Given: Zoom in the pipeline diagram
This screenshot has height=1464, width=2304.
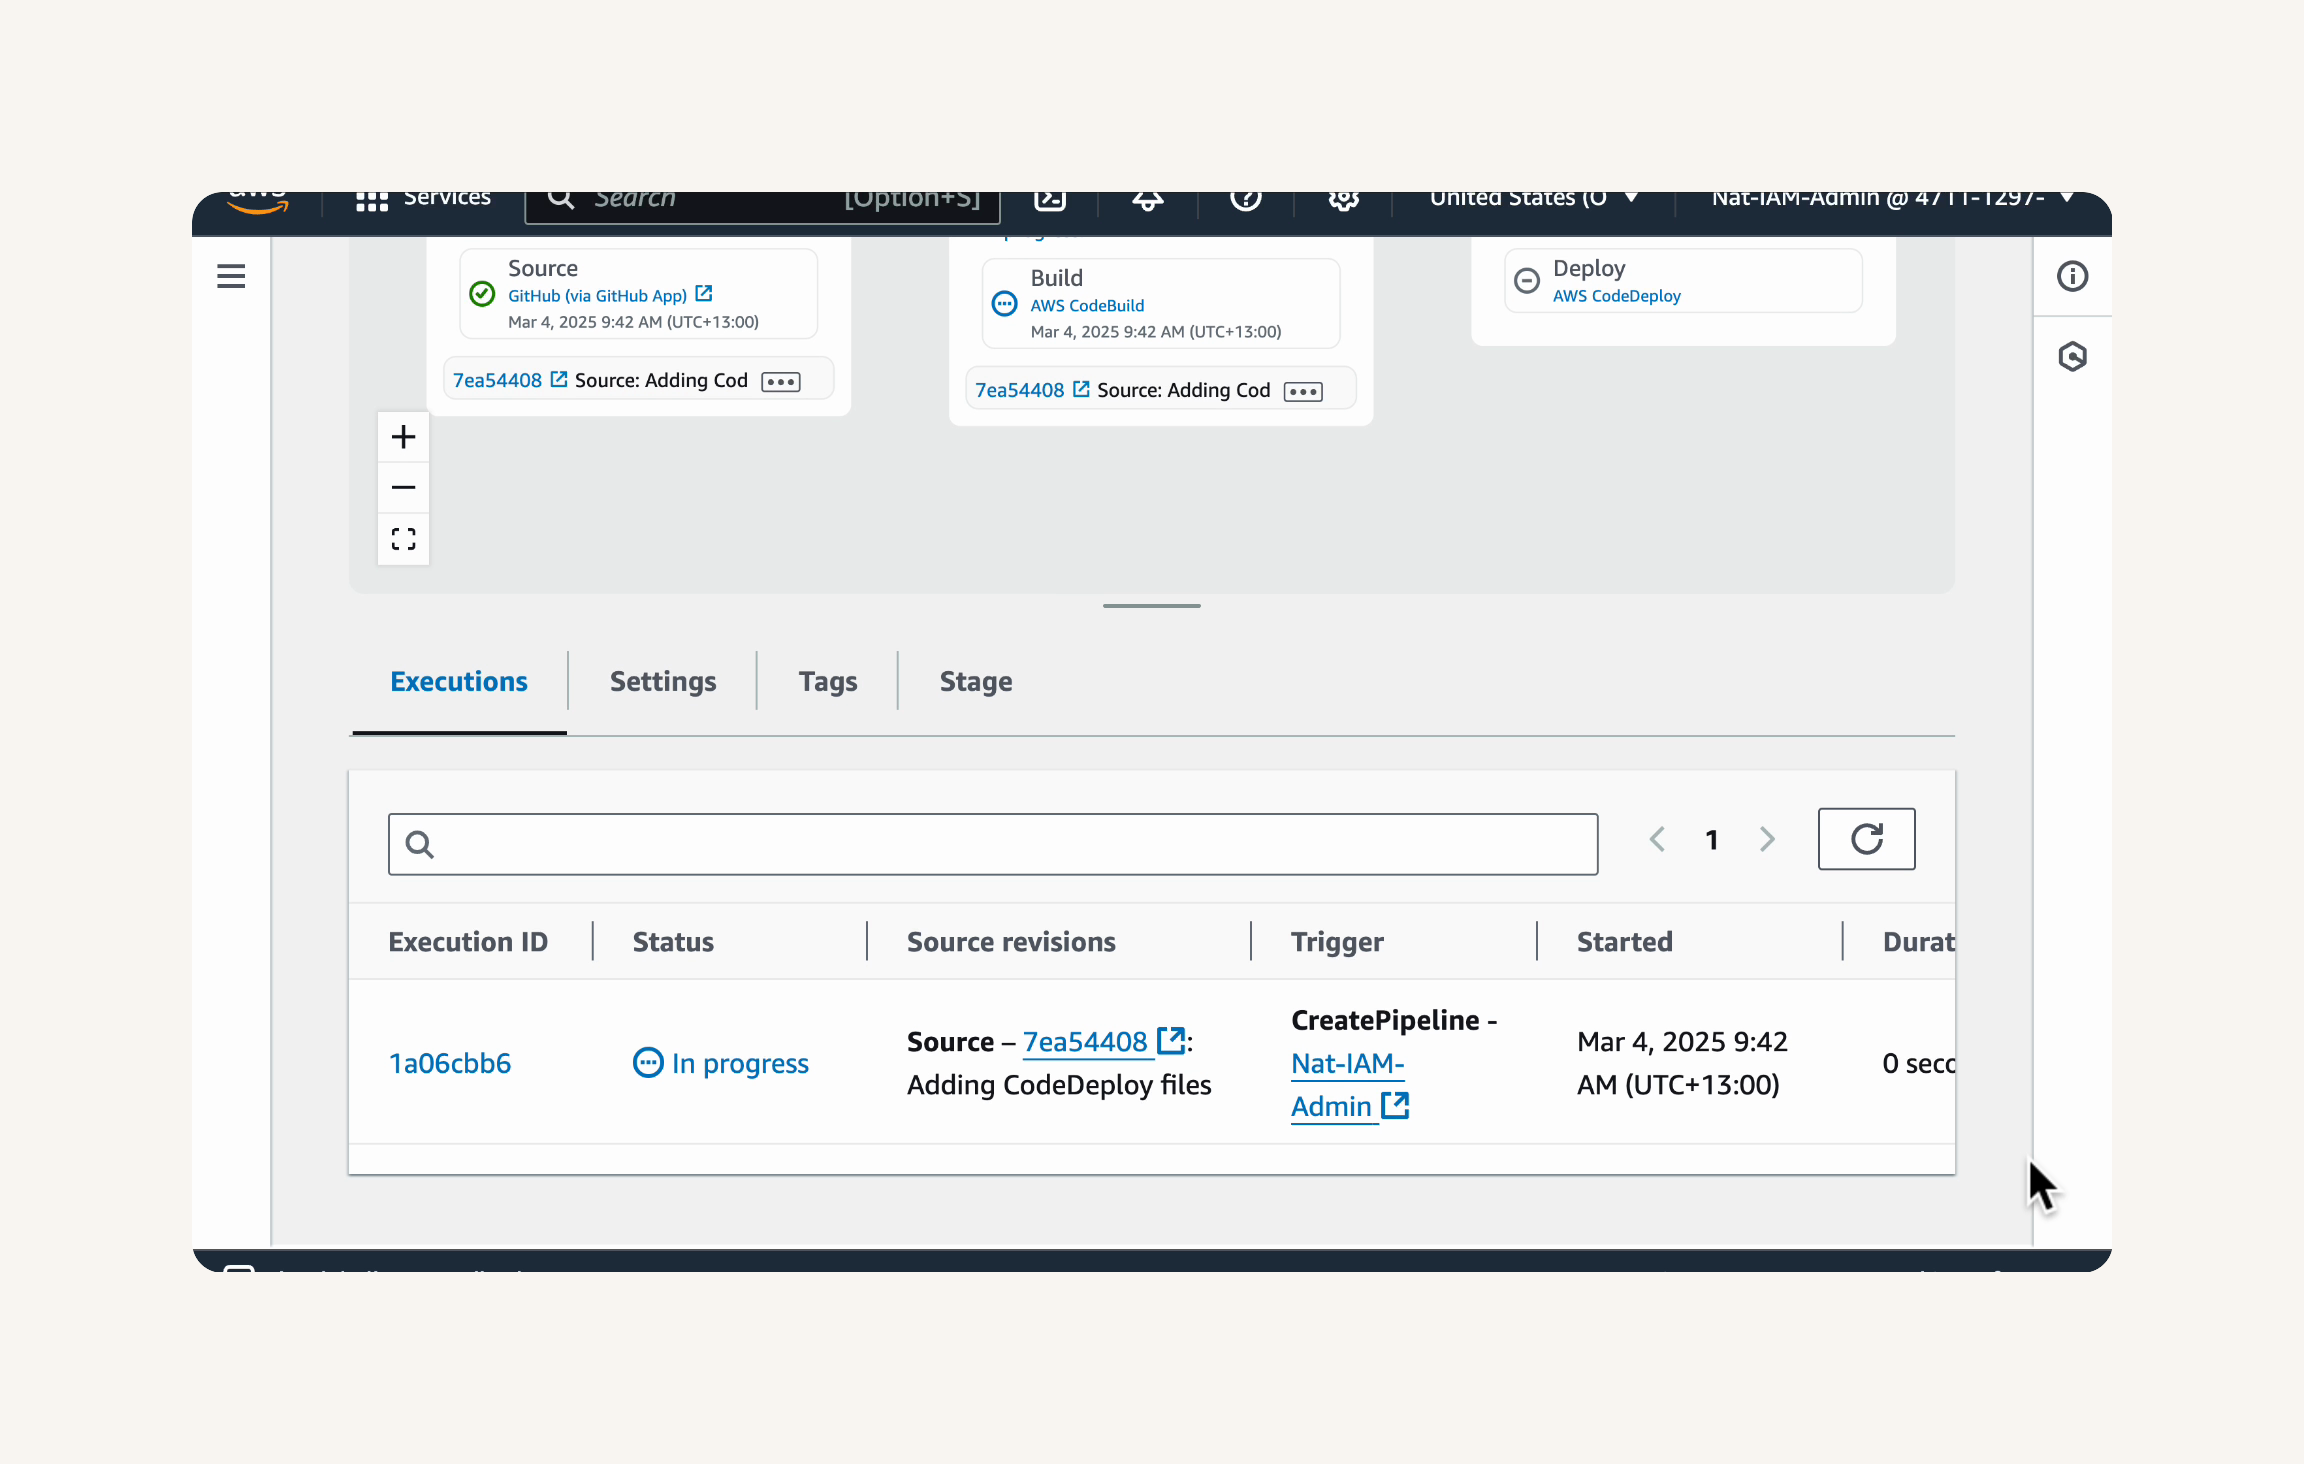Looking at the screenshot, I should 403,437.
